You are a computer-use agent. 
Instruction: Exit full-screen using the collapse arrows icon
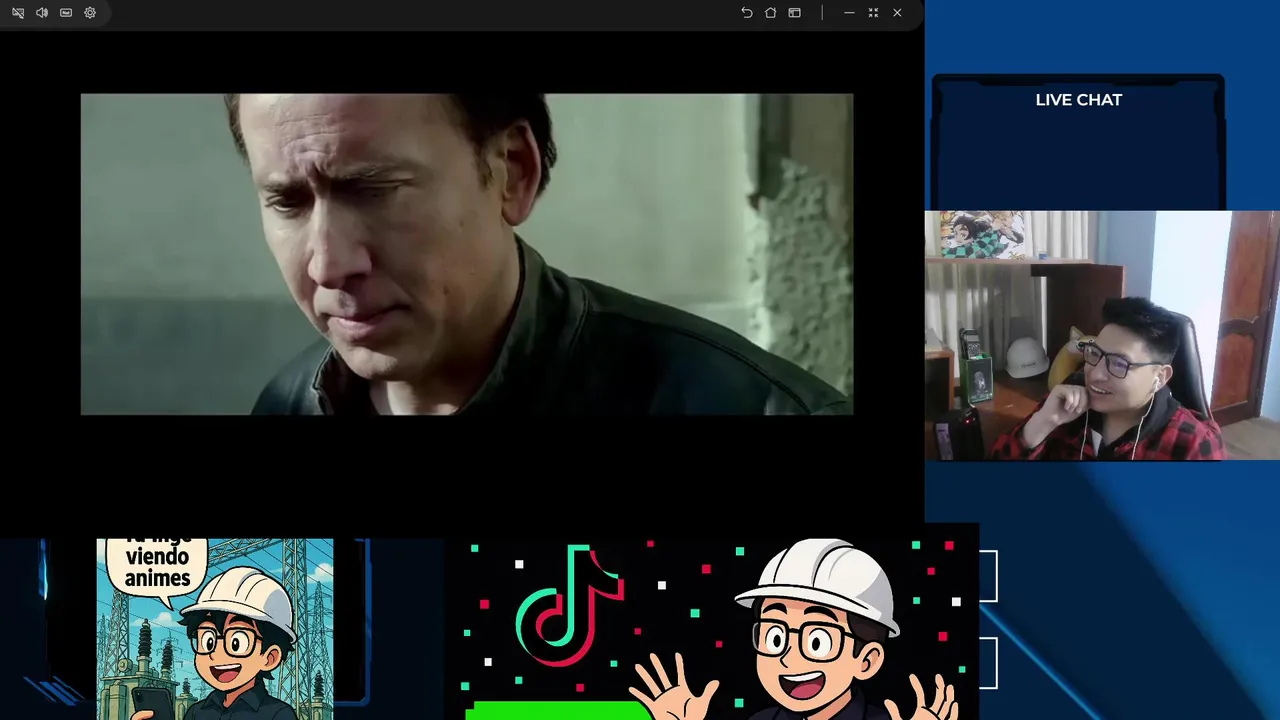pyautogui.click(x=873, y=13)
